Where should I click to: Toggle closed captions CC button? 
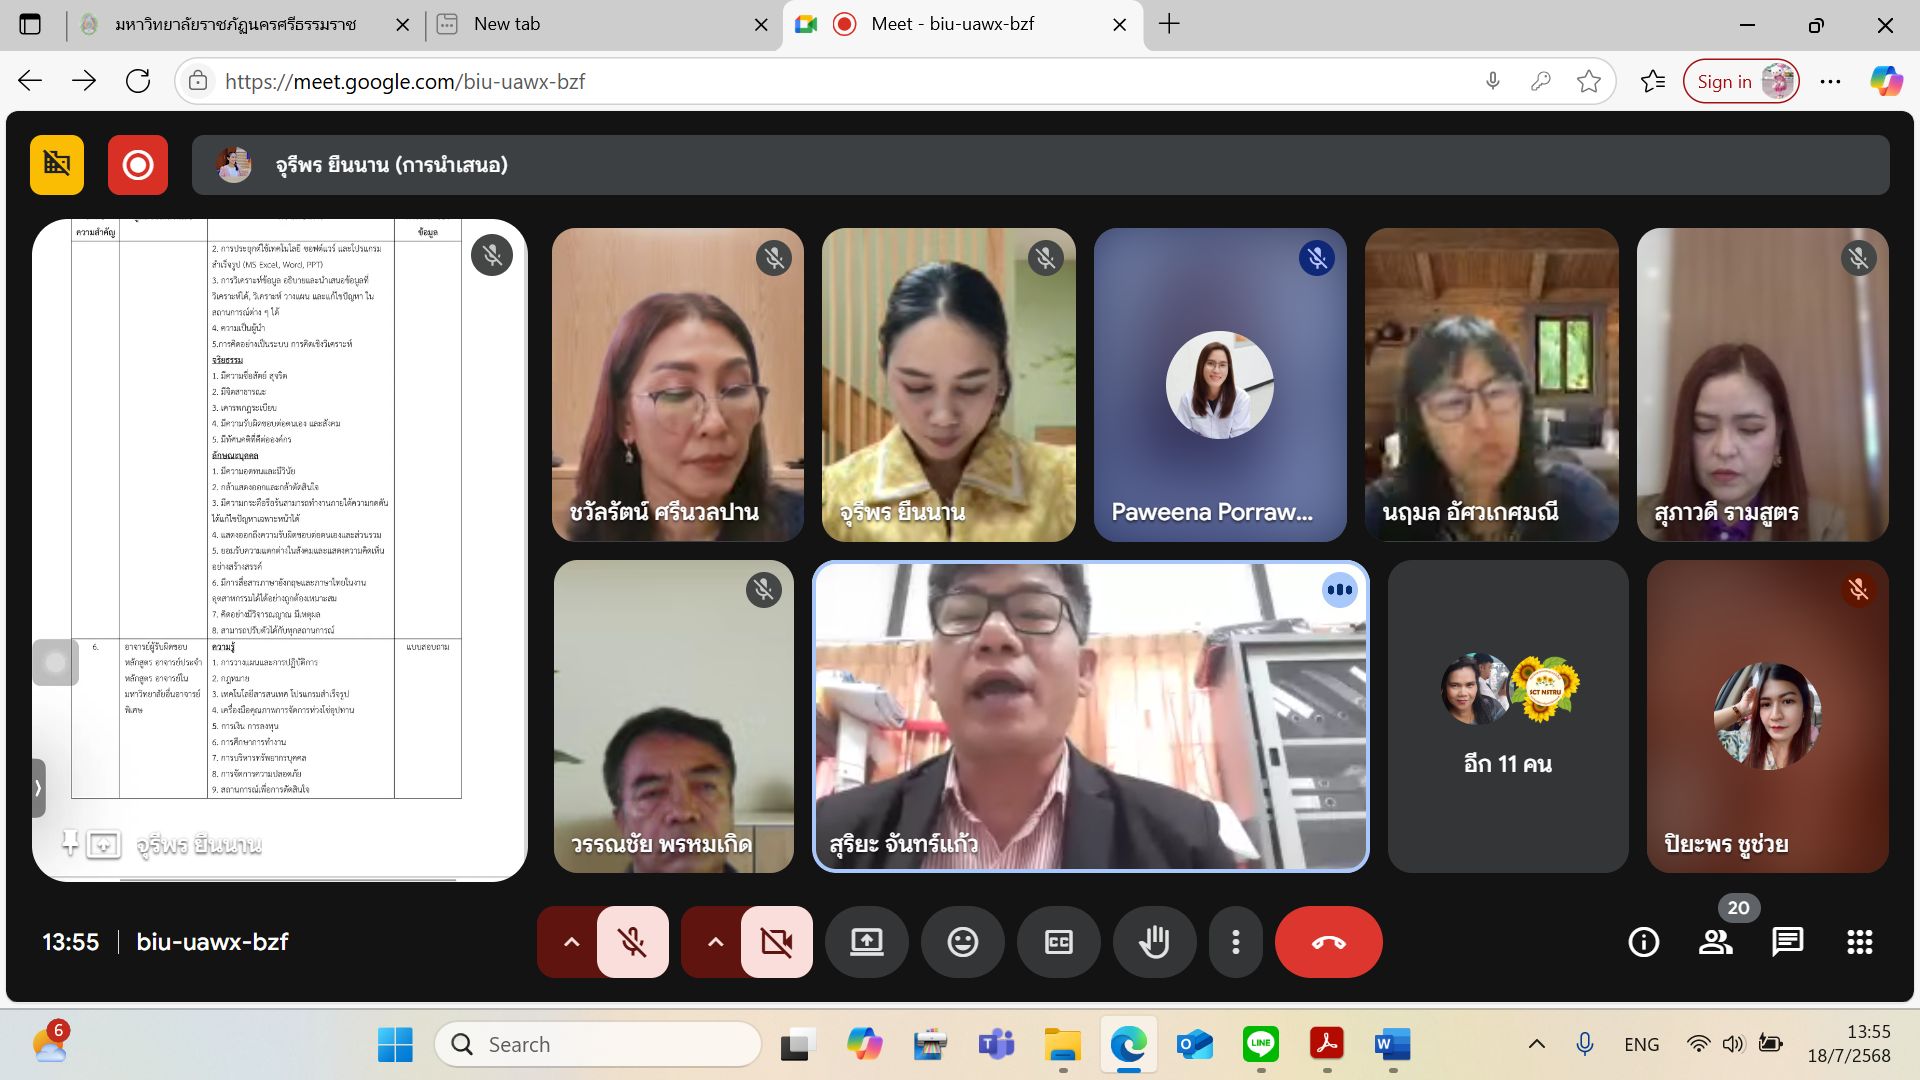pyautogui.click(x=1058, y=941)
